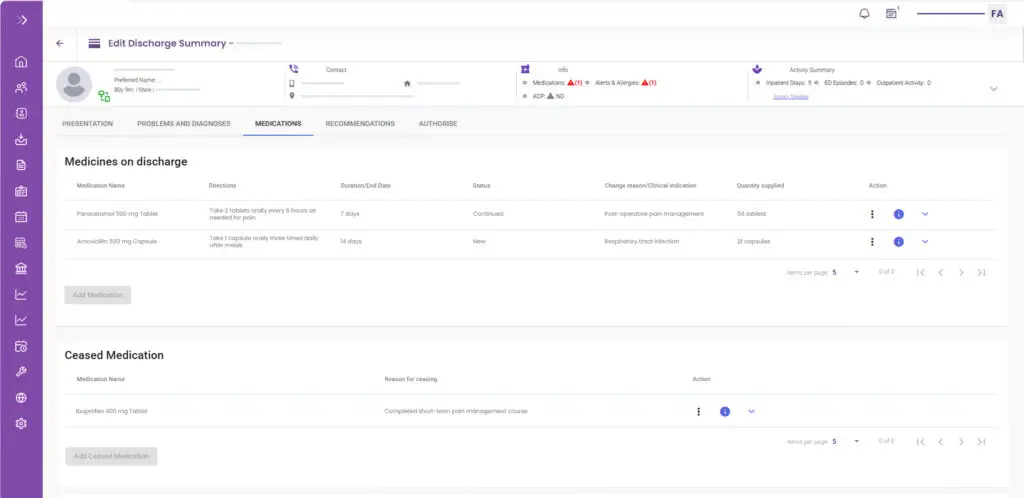Screen dimensions: 1024x498
Task: Jump to last page in Medicines on discharge
Action: (982, 272)
